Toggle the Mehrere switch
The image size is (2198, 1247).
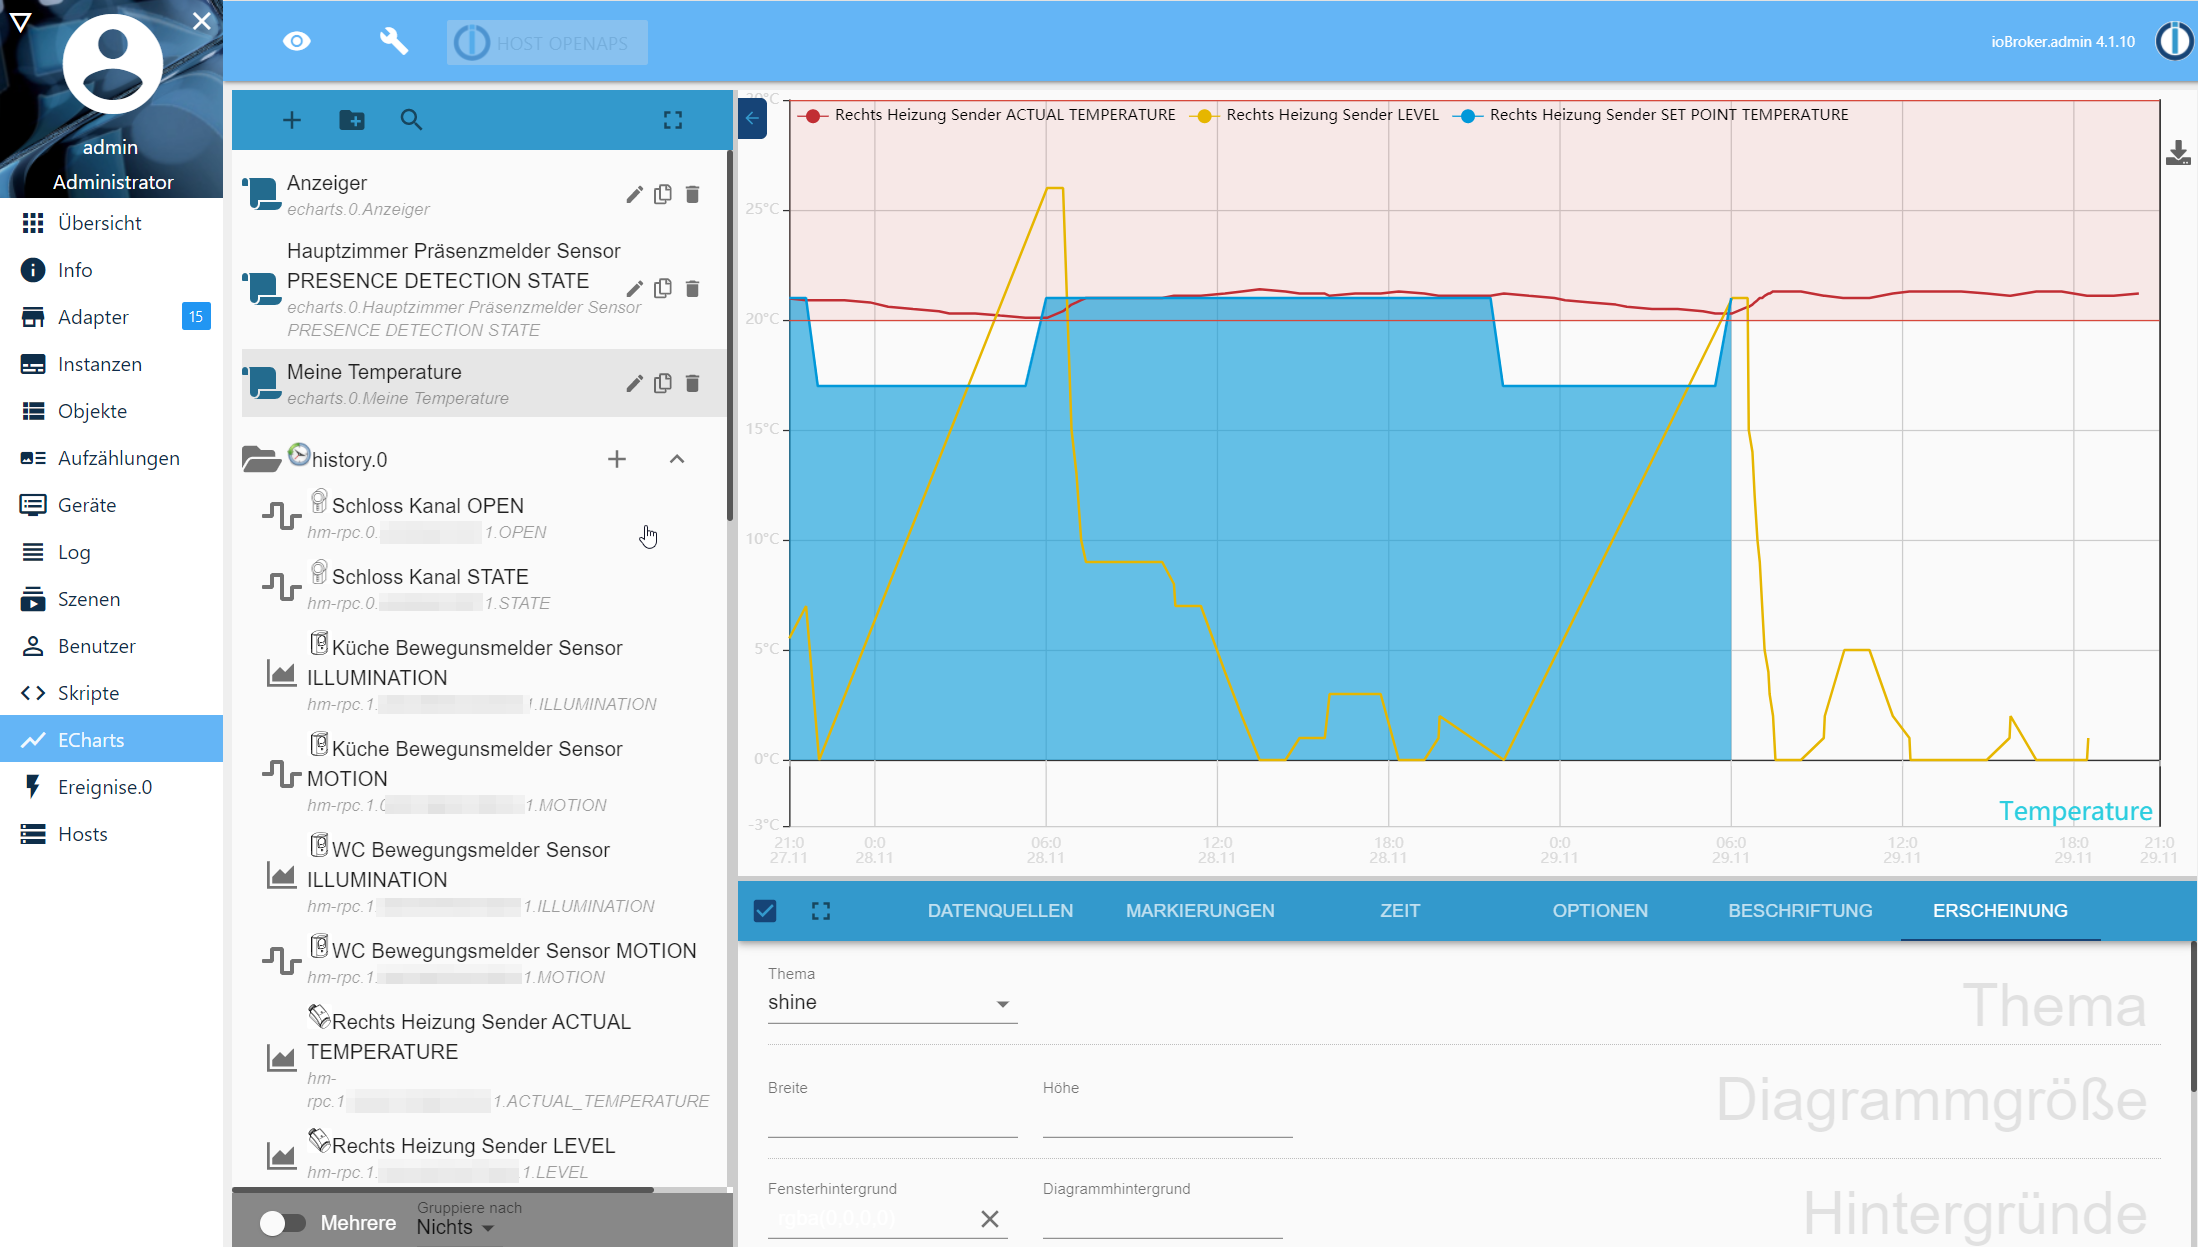pyautogui.click(x=282, y=1223)
